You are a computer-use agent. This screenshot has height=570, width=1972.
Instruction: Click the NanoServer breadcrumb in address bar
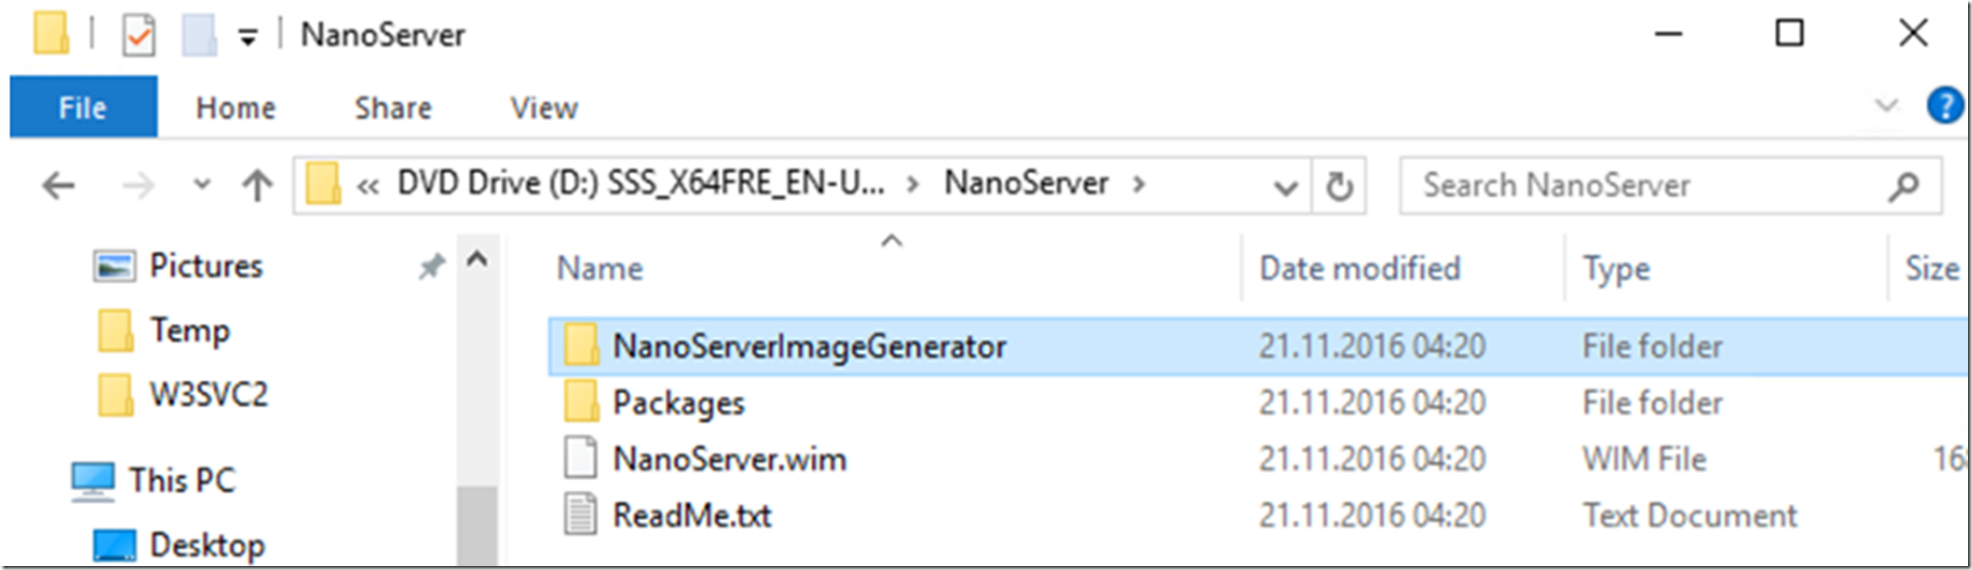[1027, 183]
